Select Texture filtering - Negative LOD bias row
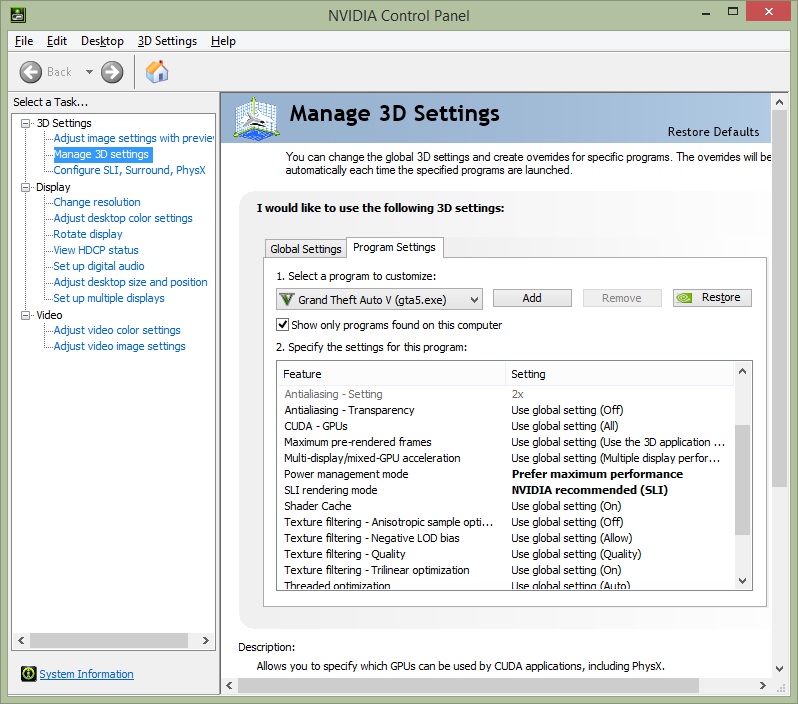This screenshot has width=798, height=704. 506,538
